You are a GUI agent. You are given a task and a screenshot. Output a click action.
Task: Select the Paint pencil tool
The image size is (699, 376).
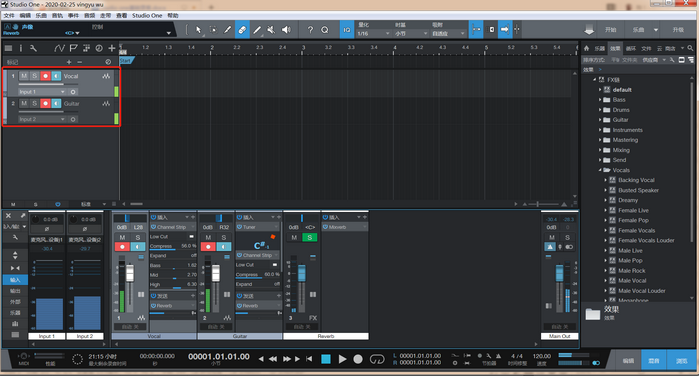[227, 30]
